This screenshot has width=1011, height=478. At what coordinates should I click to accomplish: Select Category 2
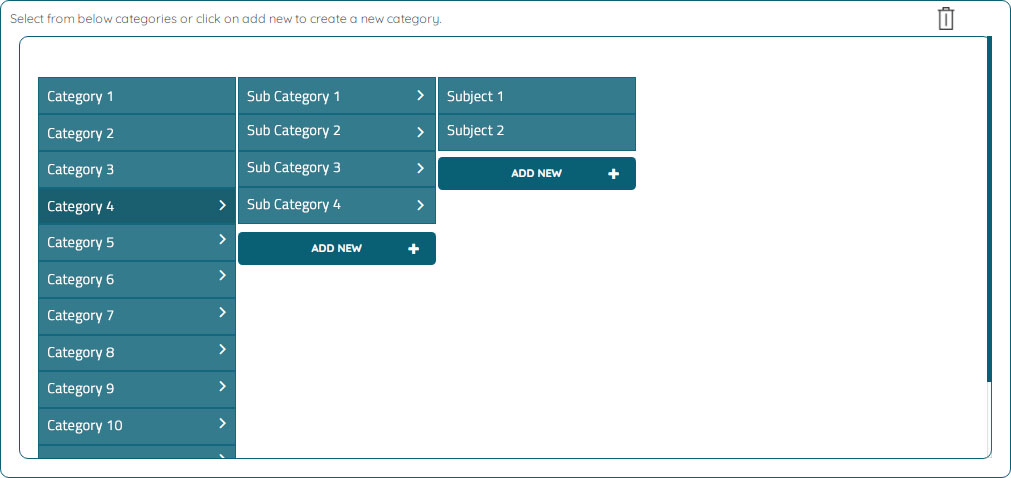click(137, 133)
